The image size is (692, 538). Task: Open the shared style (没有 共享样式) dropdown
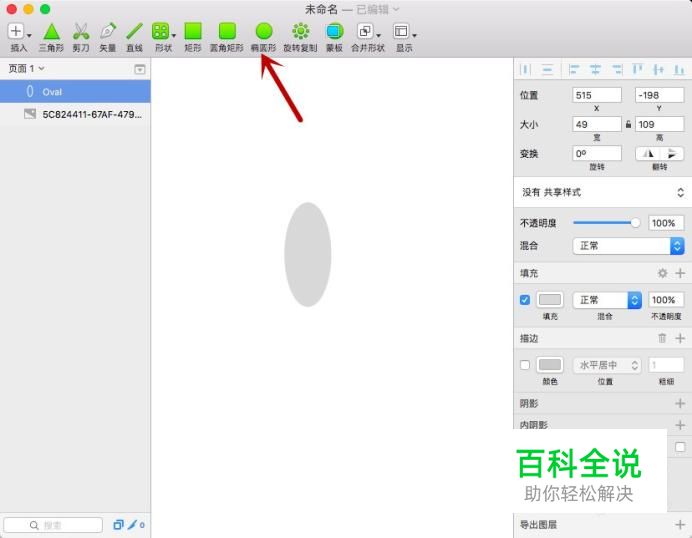point(602,192)
